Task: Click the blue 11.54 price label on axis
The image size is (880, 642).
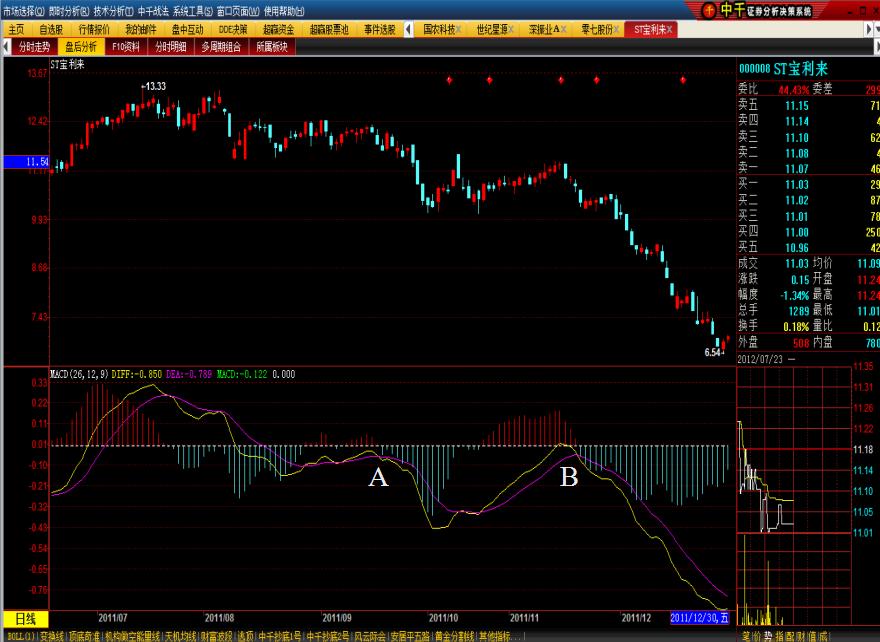Action: tap(25, 161)
